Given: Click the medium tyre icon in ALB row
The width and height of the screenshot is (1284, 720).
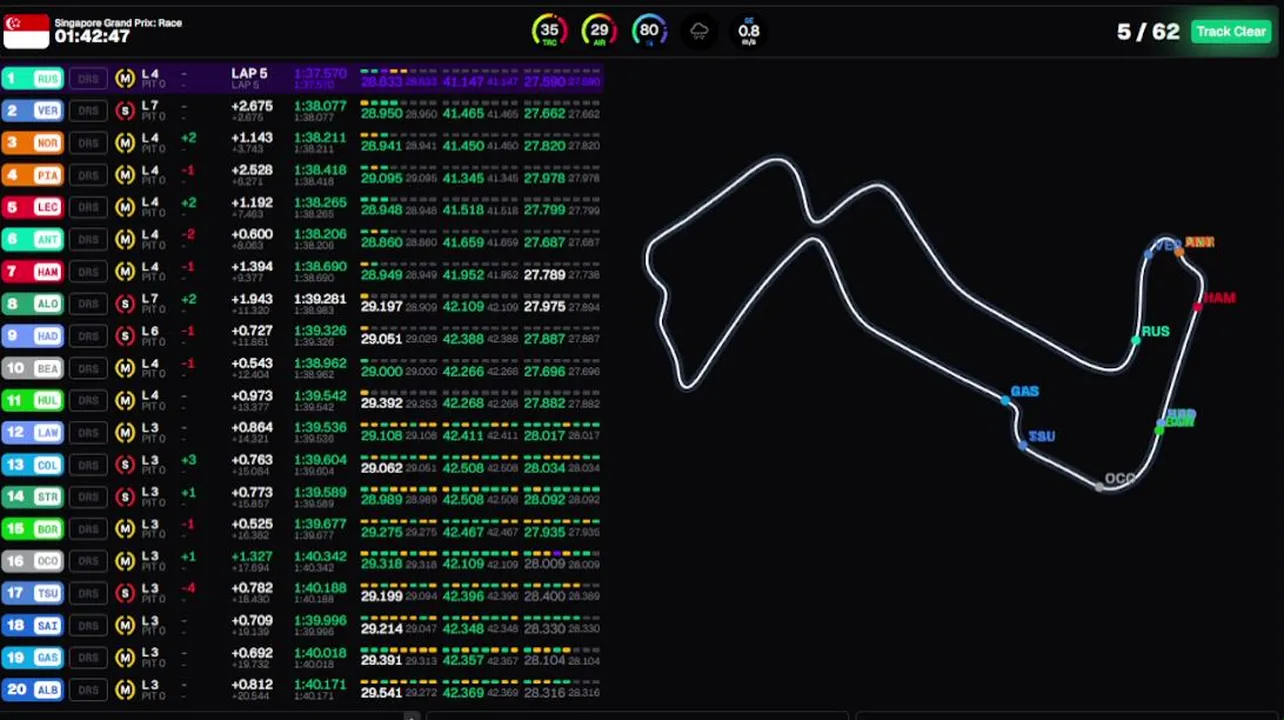Looking at the screenshot, I should (125, 690).
